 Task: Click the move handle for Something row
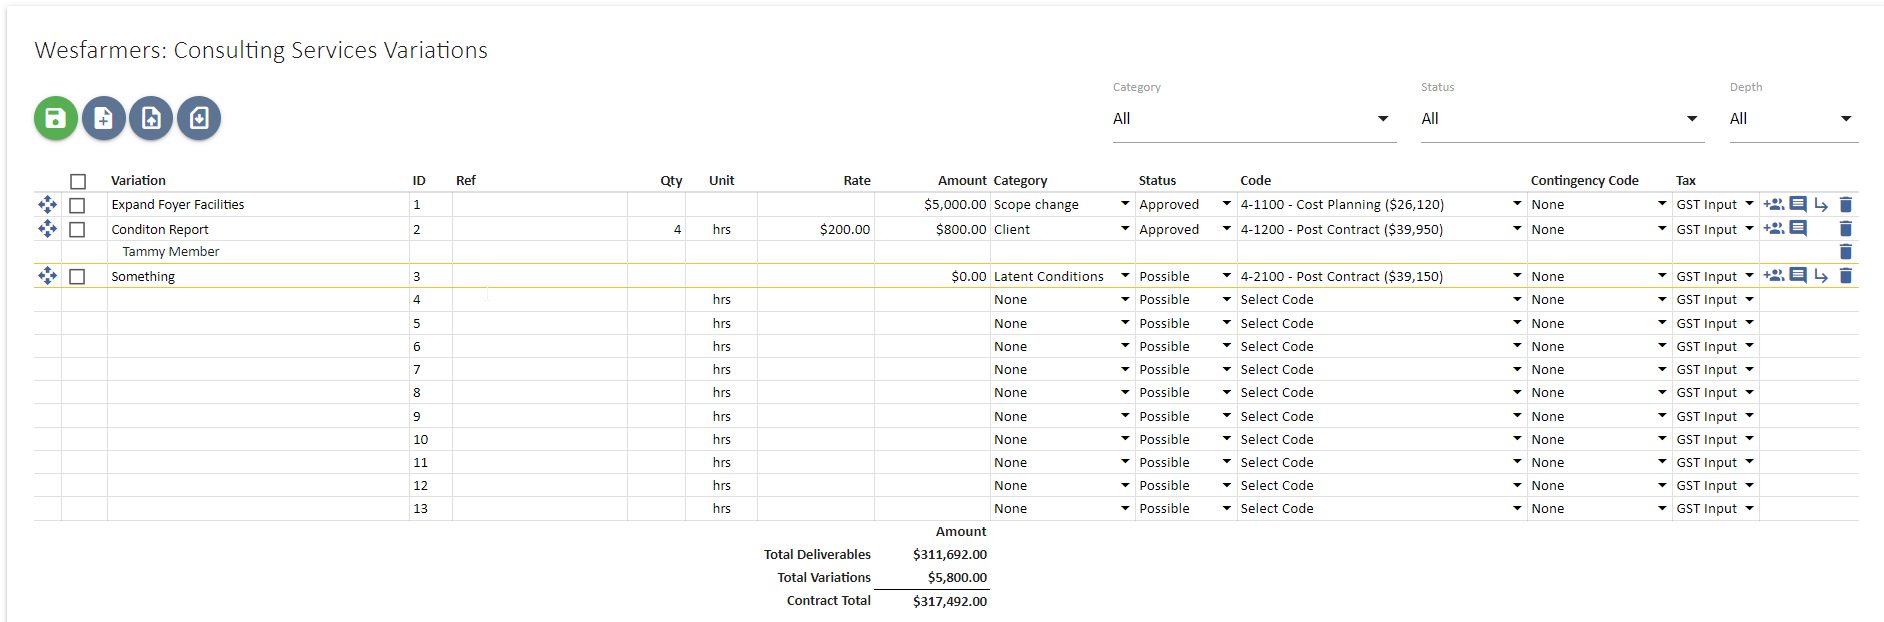(47, 276)
